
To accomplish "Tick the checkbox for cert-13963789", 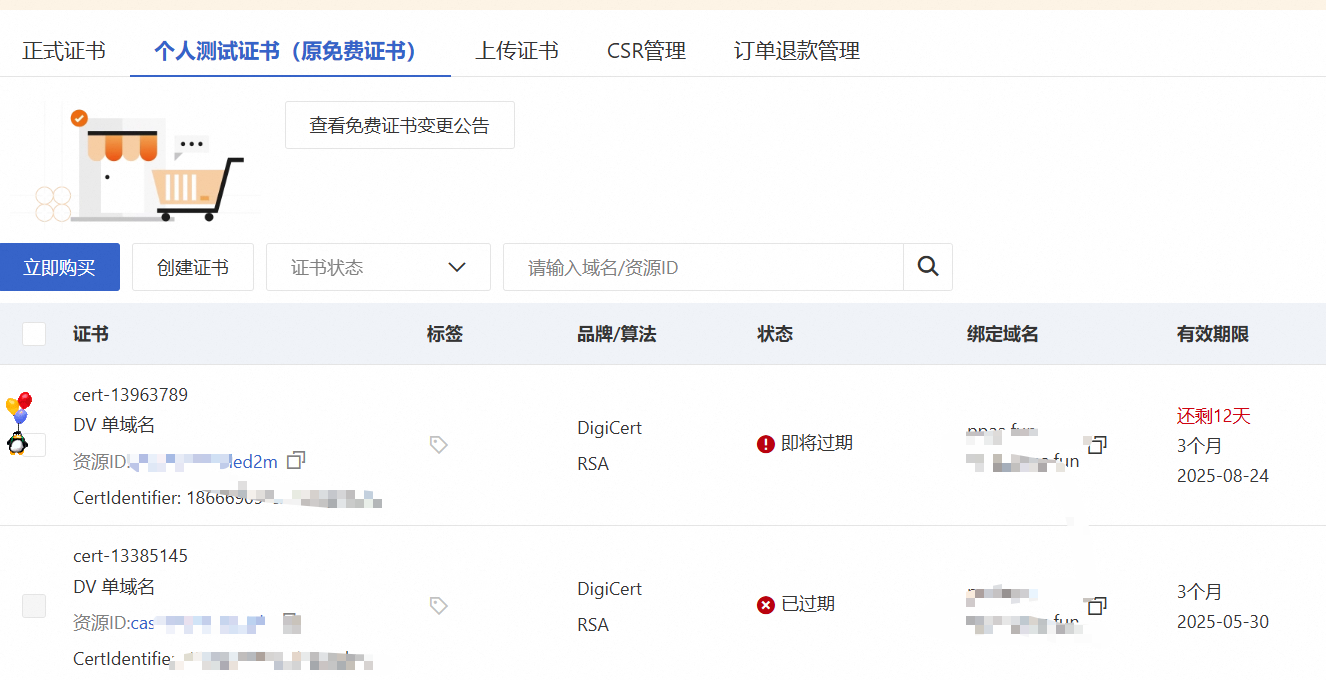I will pos(36,445).
